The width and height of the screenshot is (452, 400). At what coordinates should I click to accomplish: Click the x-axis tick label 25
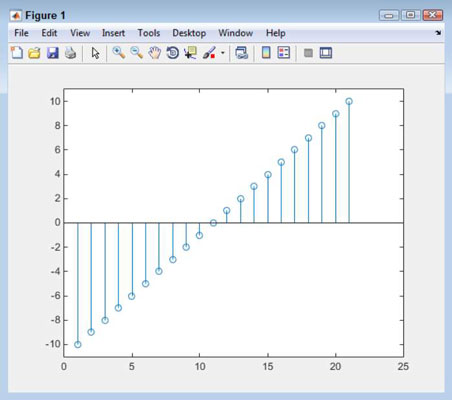(x=403, y=366)
